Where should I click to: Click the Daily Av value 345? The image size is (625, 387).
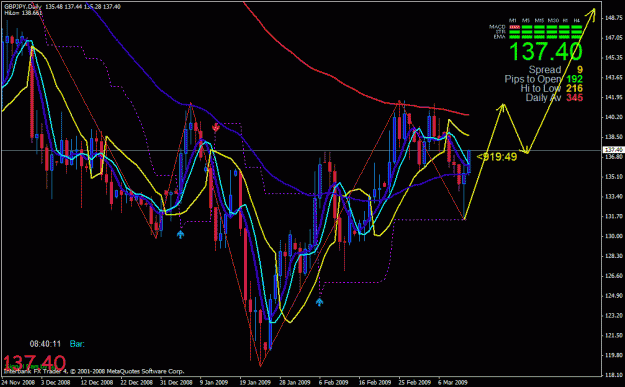[574, 98]
